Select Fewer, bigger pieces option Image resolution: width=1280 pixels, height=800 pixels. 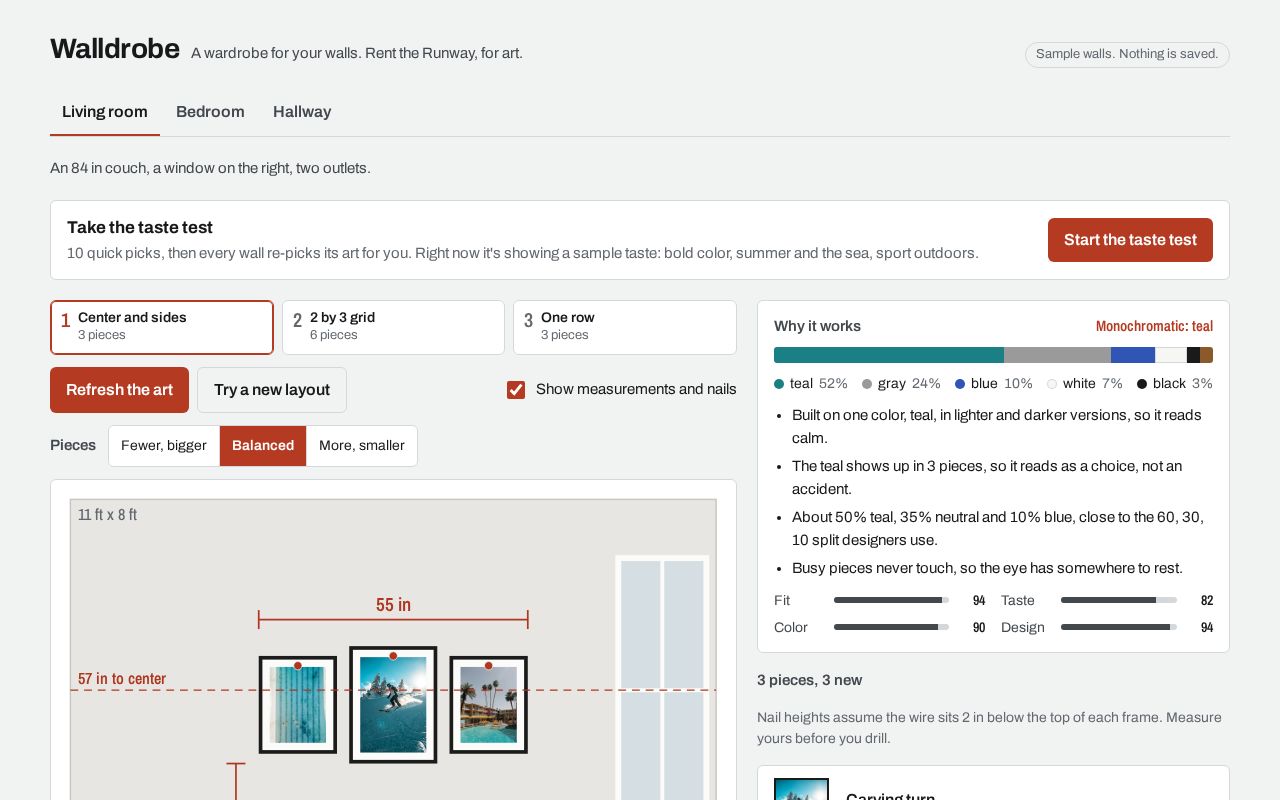pos(164,446)
